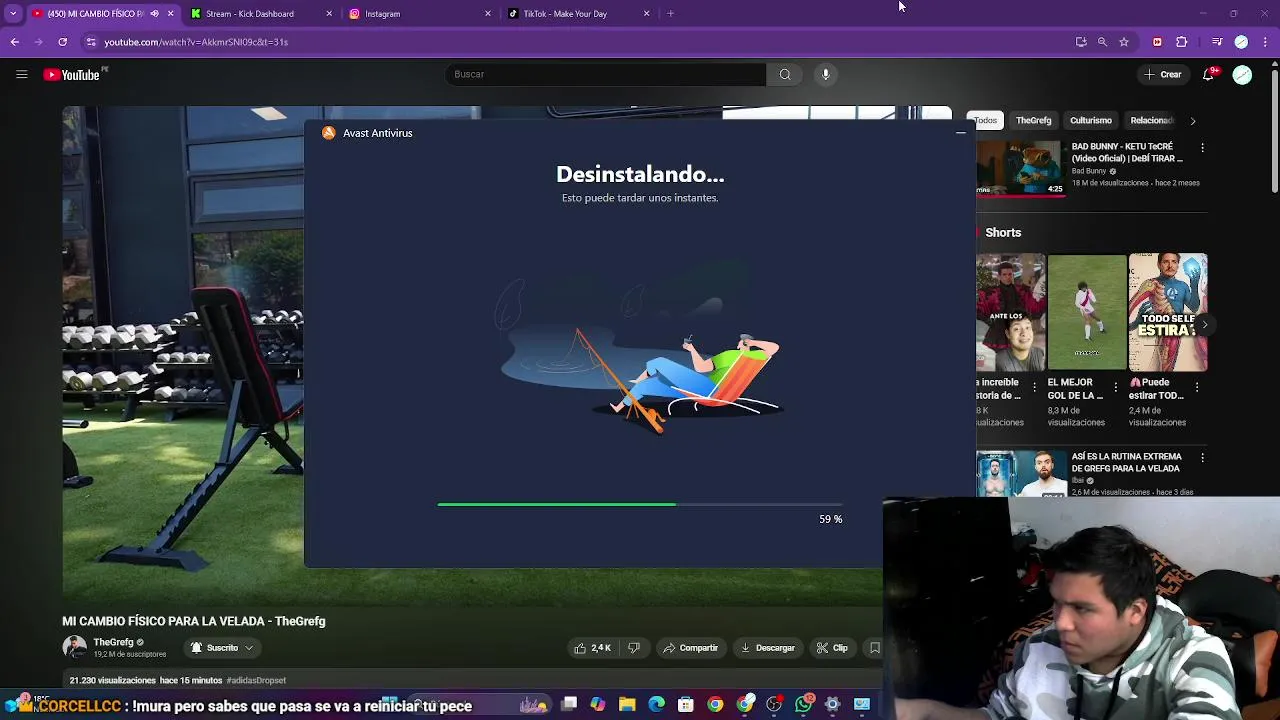Image resolution: width=1280 pixels, height=720 pixels.
Task: Mute the YouTube tab via speaker icon
Action: [x=154, y=14]
